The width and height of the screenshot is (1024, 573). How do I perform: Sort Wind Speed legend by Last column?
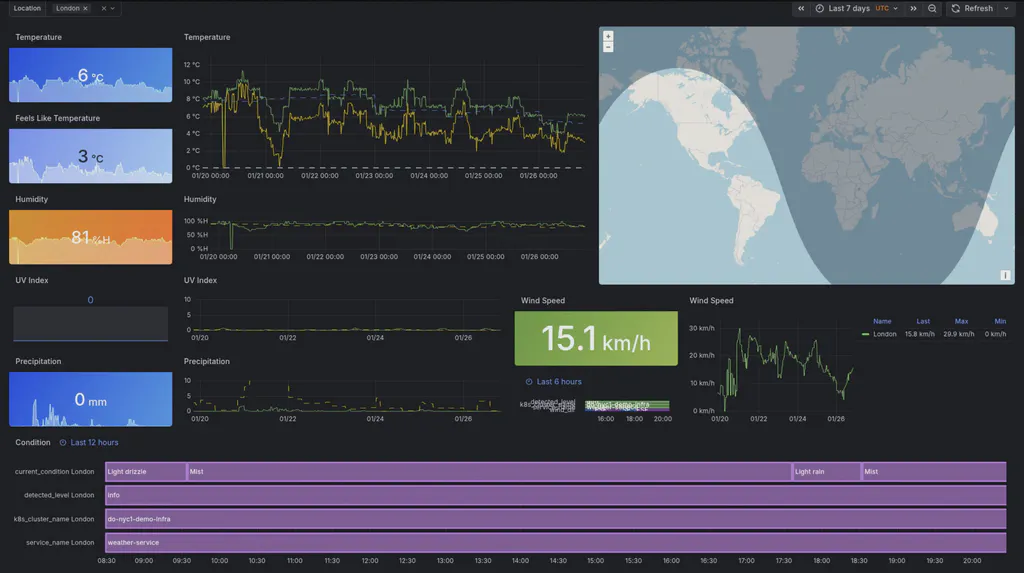(923, 321)
